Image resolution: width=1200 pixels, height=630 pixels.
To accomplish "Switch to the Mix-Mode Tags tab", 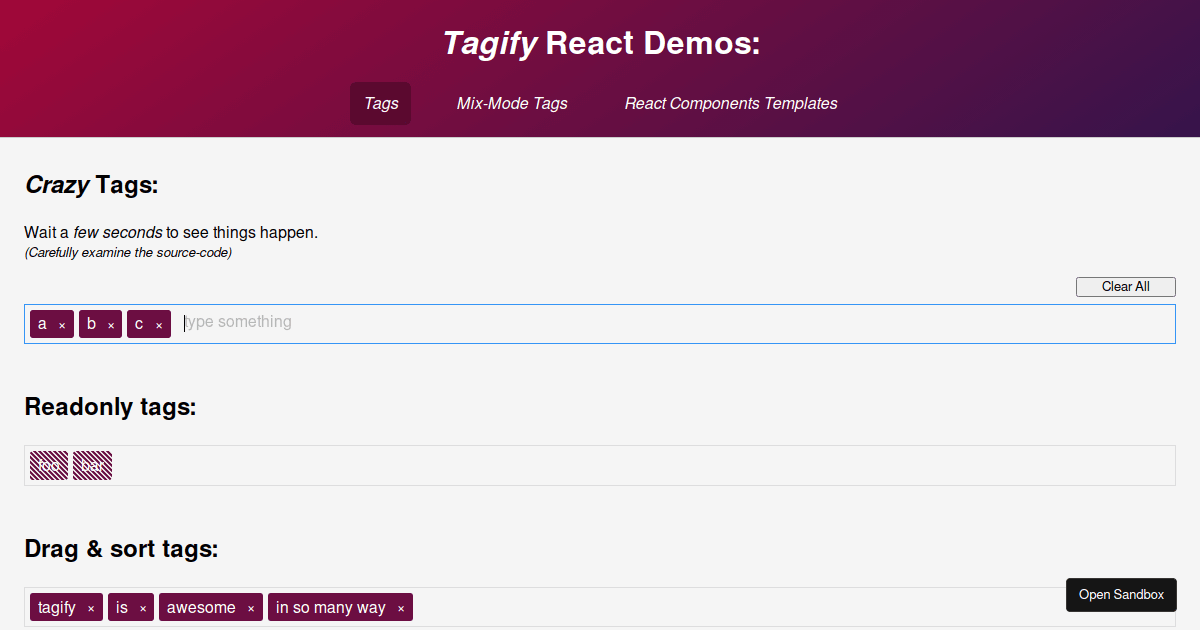I will coord(512,103).
